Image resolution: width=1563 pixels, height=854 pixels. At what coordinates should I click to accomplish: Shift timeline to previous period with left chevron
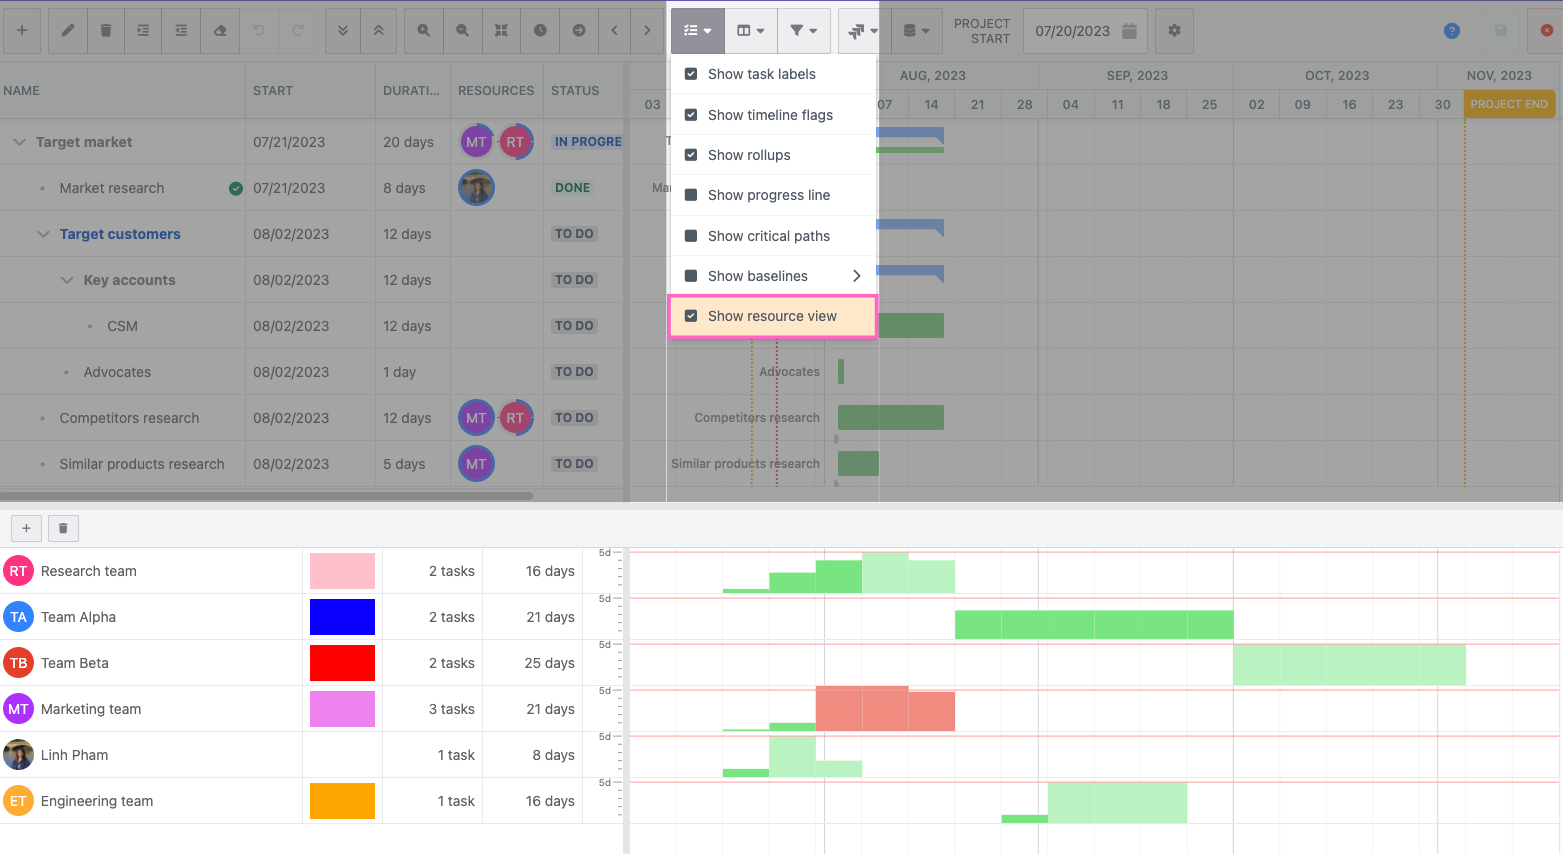[x=615, y=31]
